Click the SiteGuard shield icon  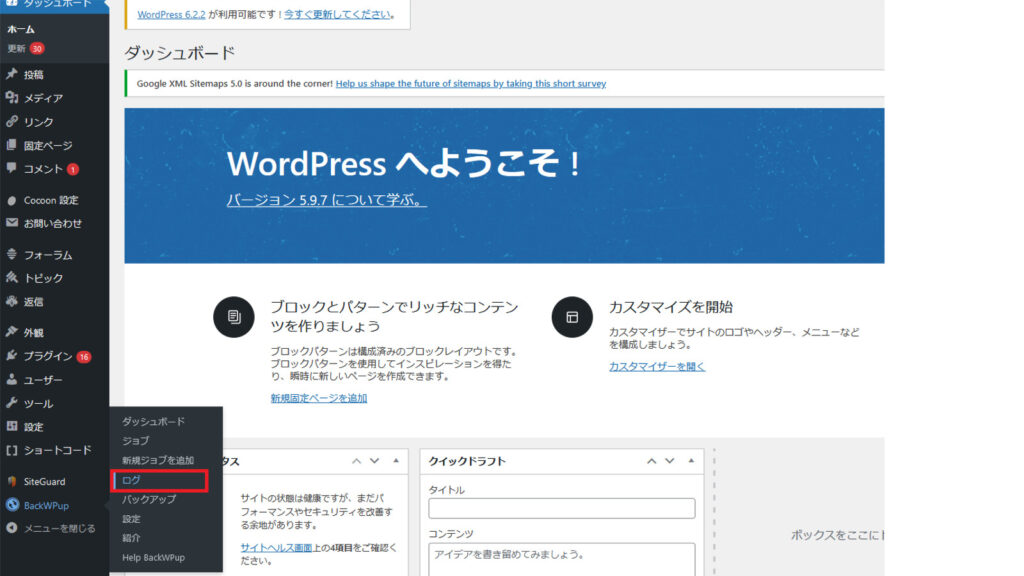[x=12, y=481]
